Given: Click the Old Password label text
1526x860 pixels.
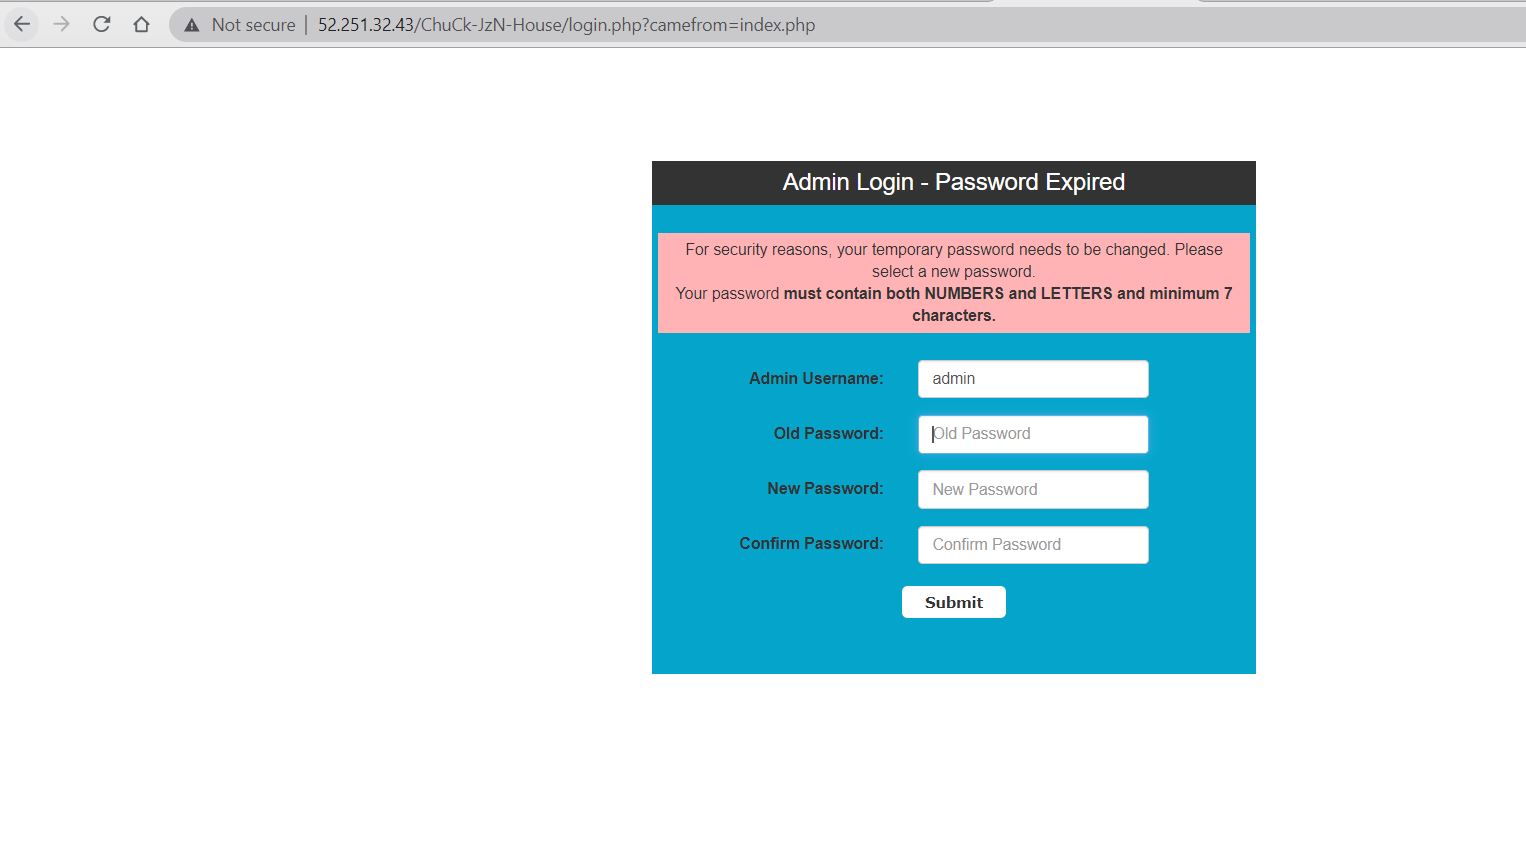Looking at the screenshot, I should pos(828,433).
